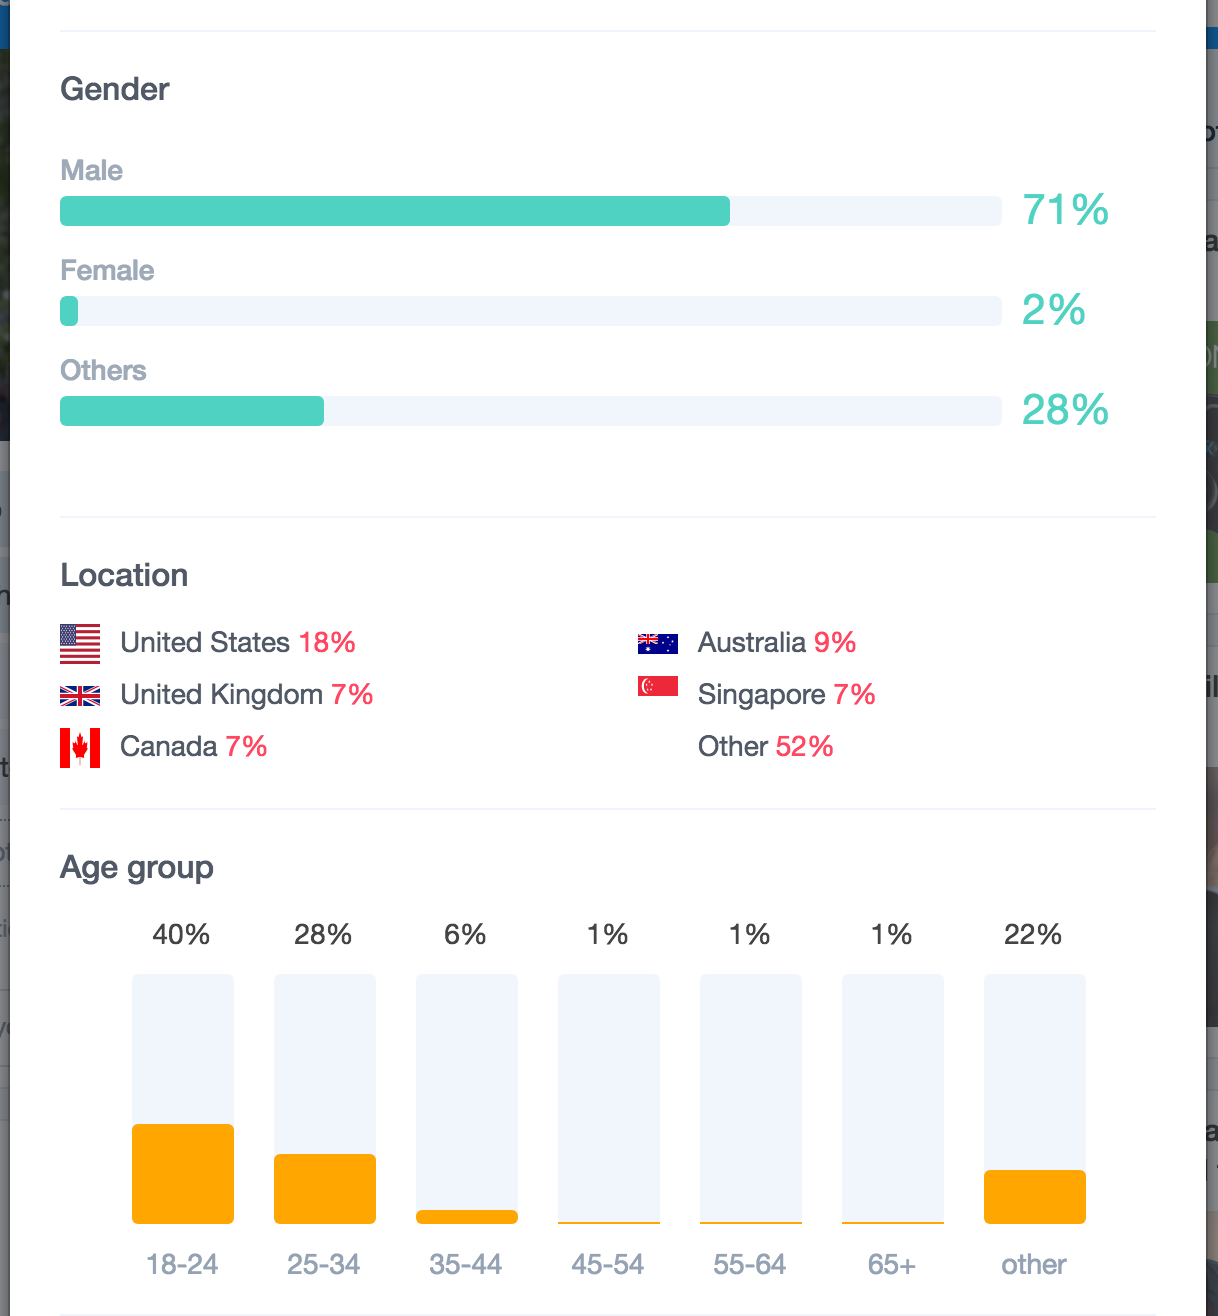
Task: Click the Australia flag icon
Action: 657,643
